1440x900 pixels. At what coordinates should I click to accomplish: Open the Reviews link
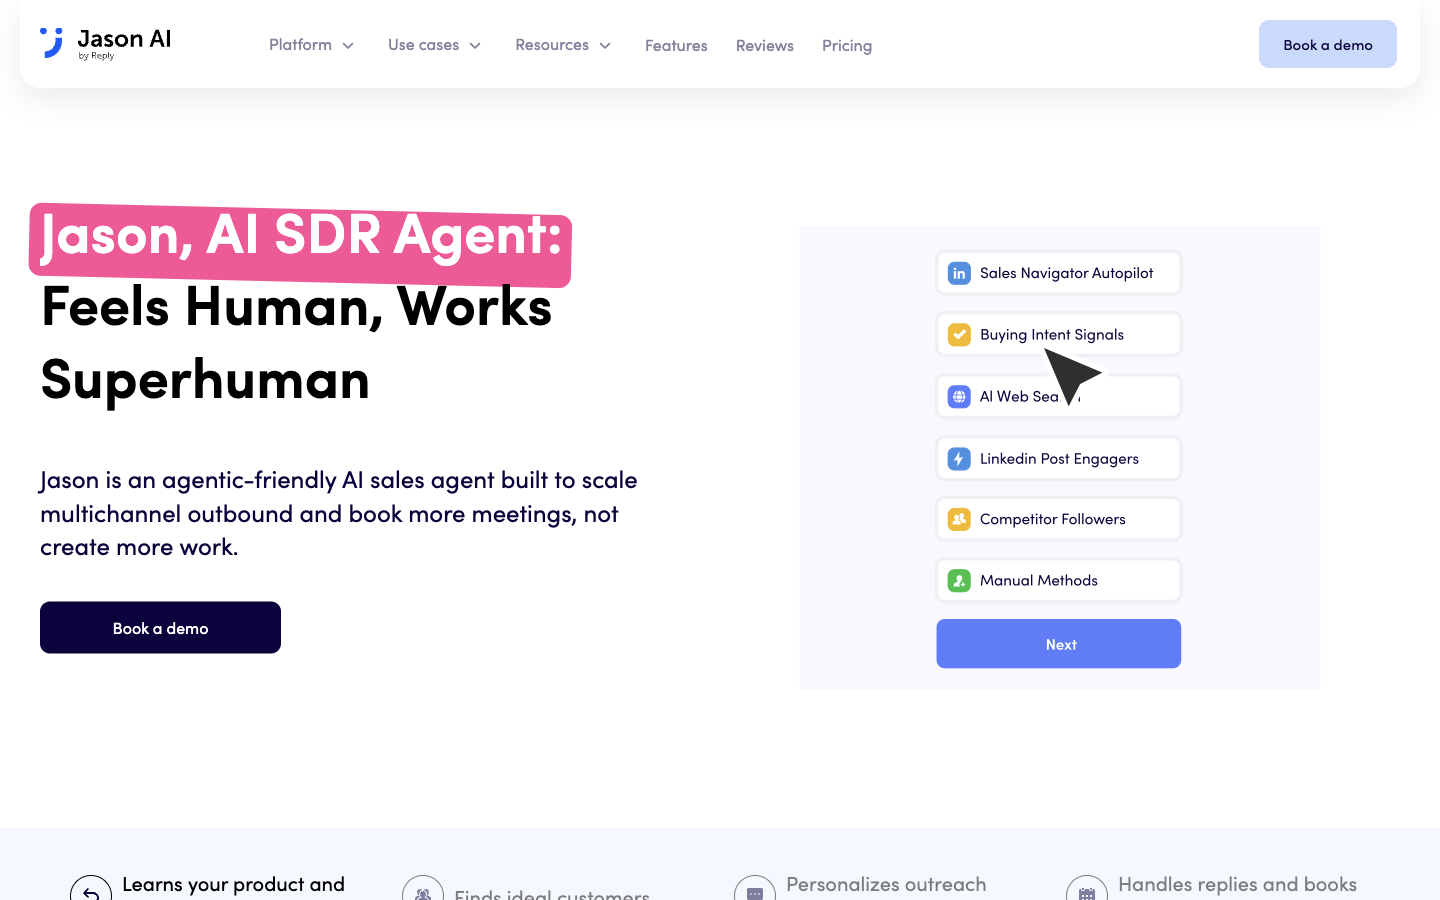765,46
